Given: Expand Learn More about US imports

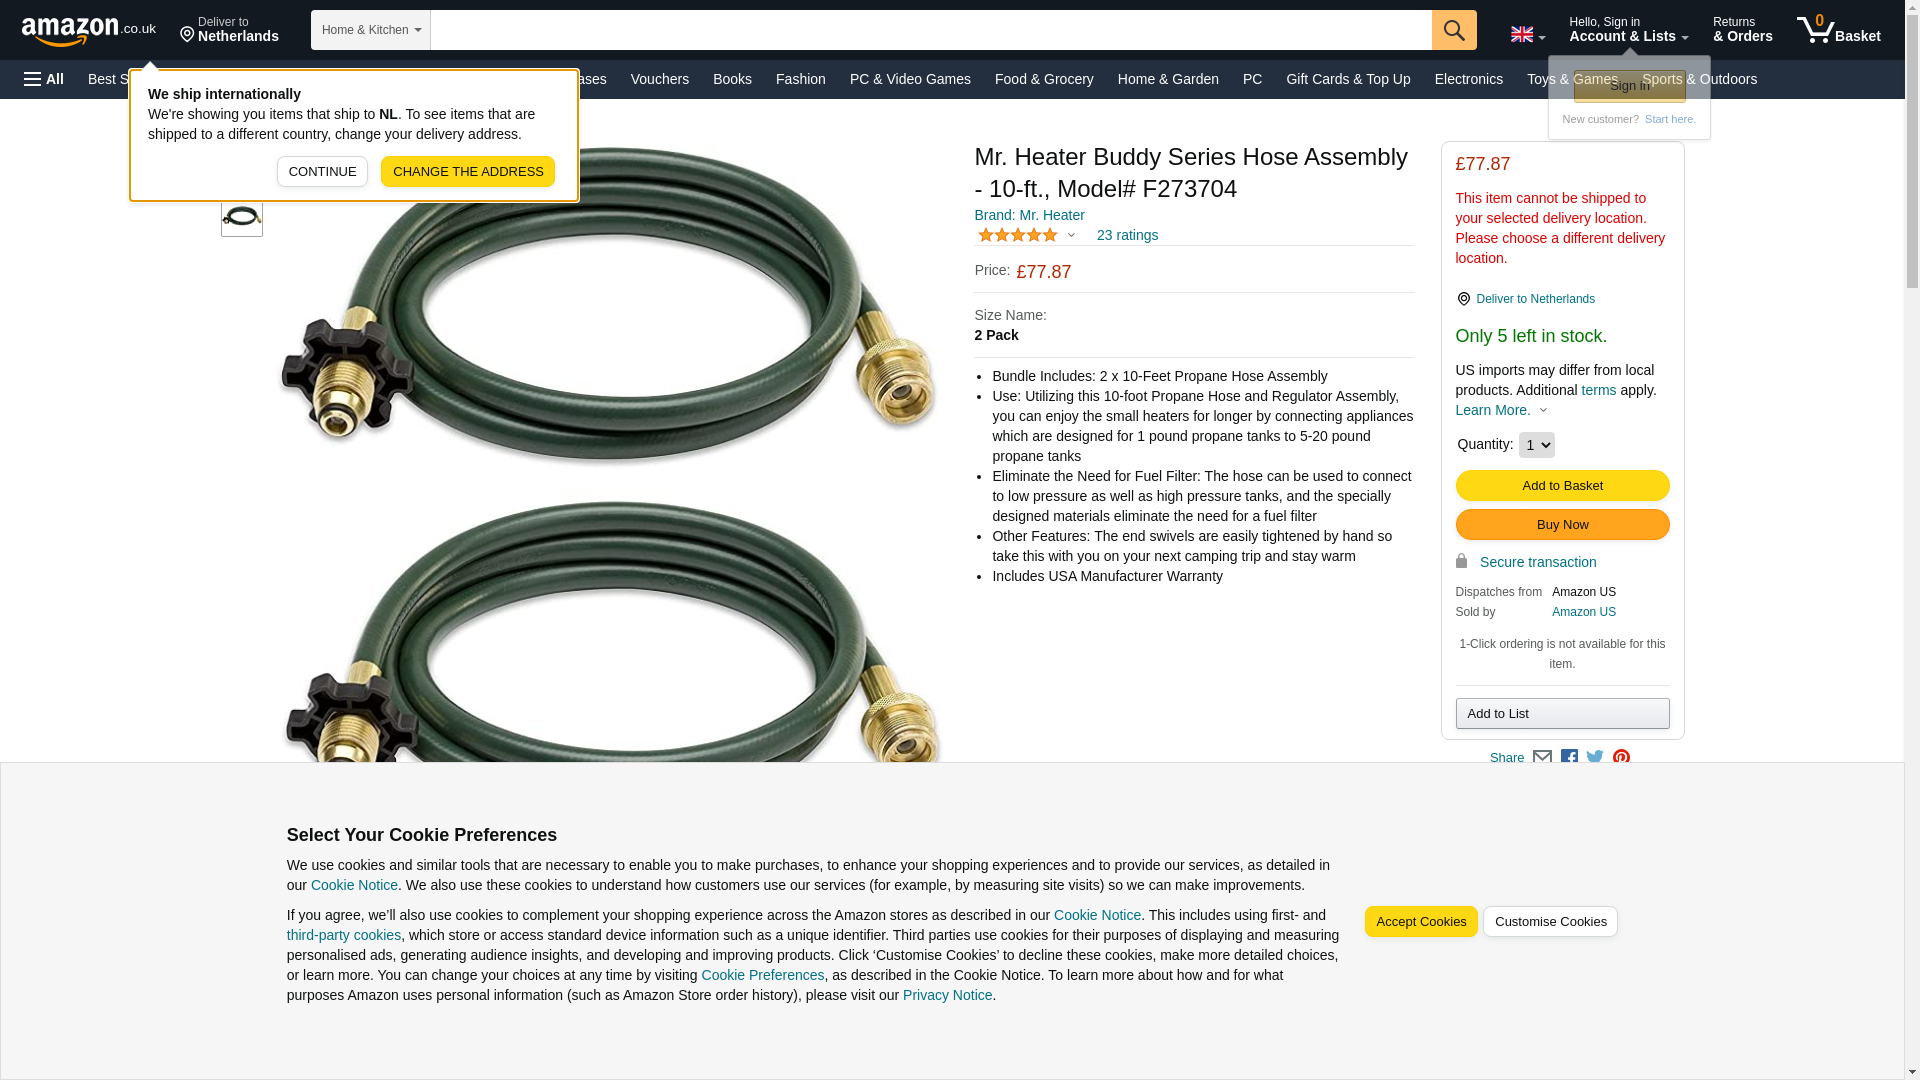Looking at the screenshot, I should 1501,410.
